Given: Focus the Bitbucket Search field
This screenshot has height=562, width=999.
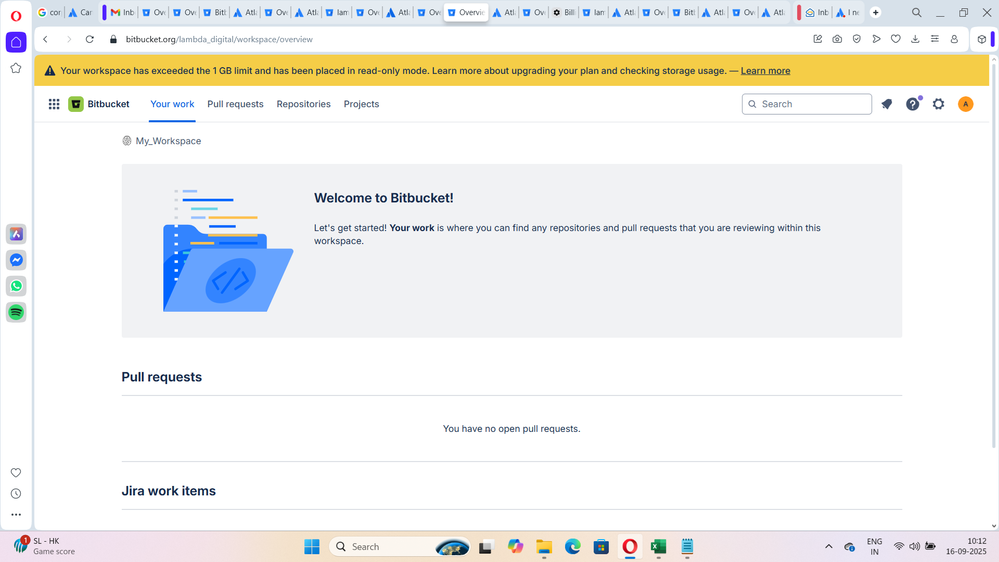Looking at the screenshot, I should point(807,104).
